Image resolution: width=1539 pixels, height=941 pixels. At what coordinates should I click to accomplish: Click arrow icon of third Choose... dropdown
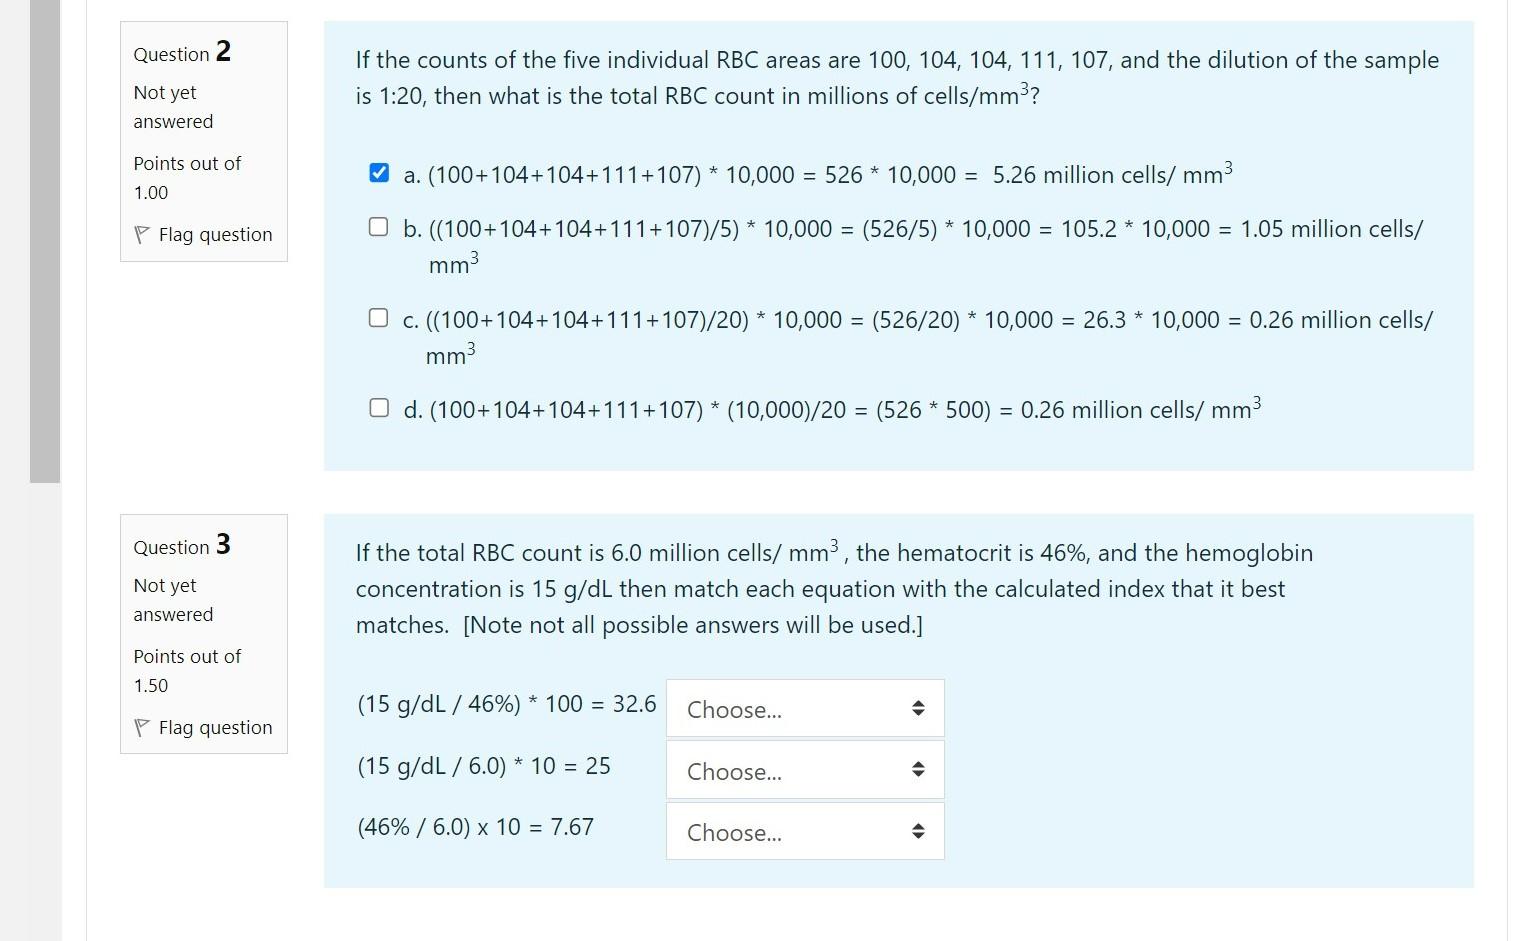(918, 831)
